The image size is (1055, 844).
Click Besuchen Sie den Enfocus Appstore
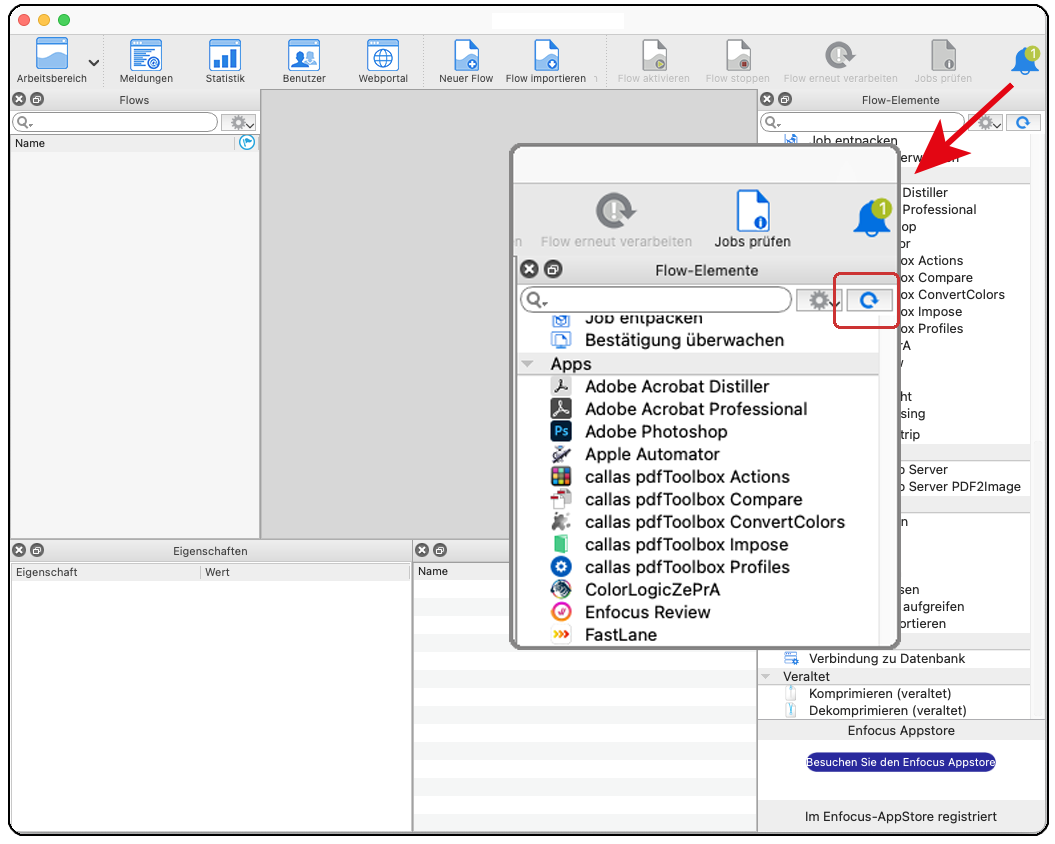tap(900, 762)
